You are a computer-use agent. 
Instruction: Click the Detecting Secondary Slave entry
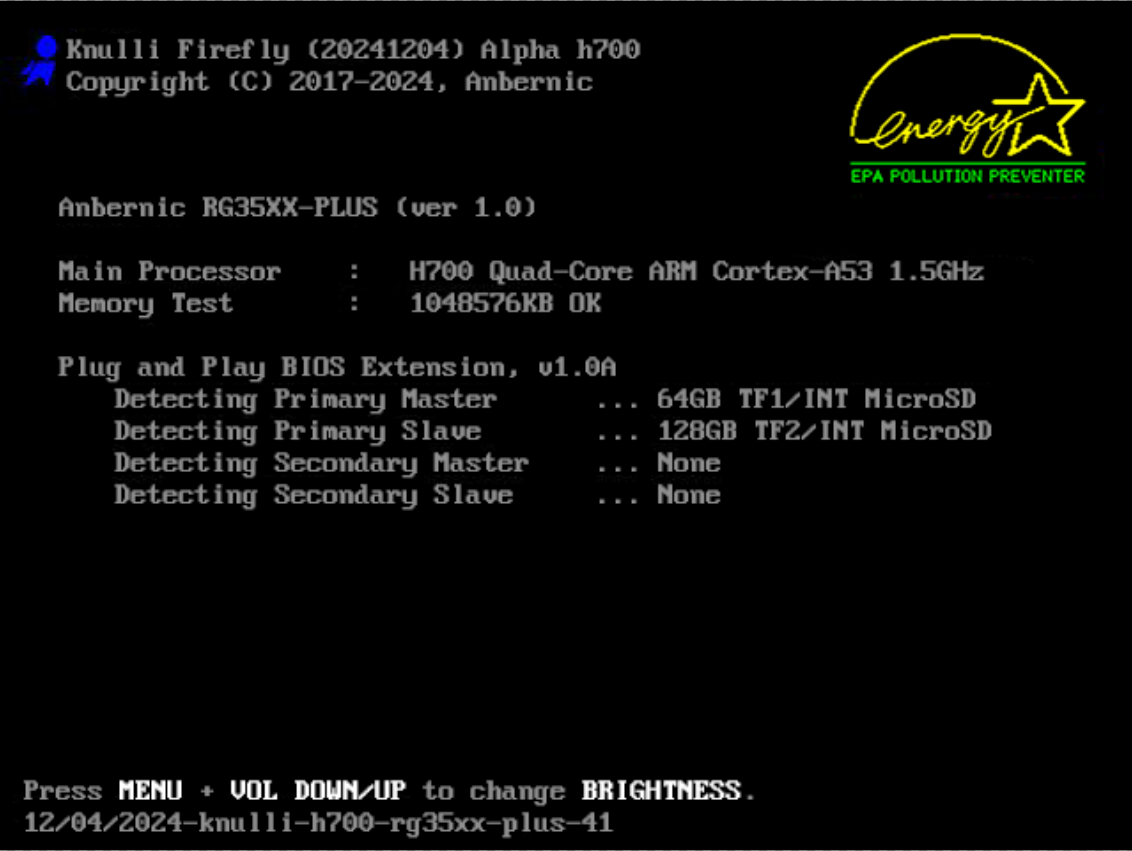coord(313,495)
